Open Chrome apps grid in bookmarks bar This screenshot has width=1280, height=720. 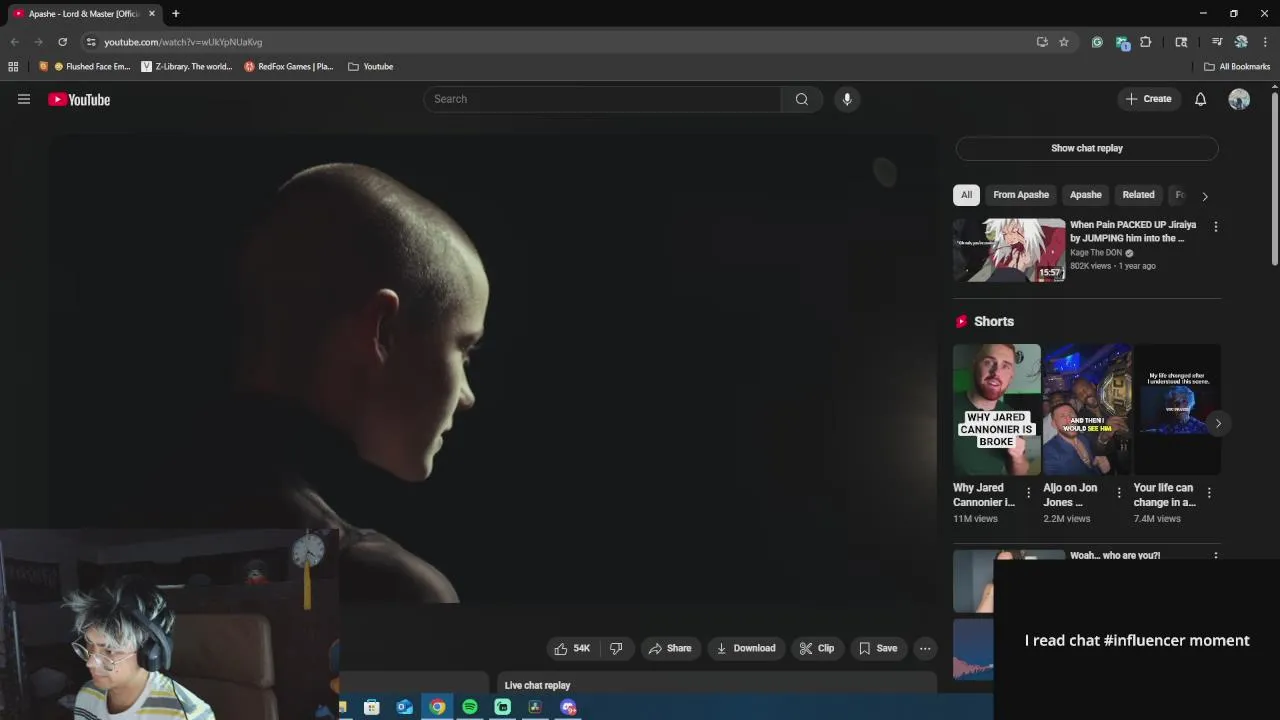(13, 66)
